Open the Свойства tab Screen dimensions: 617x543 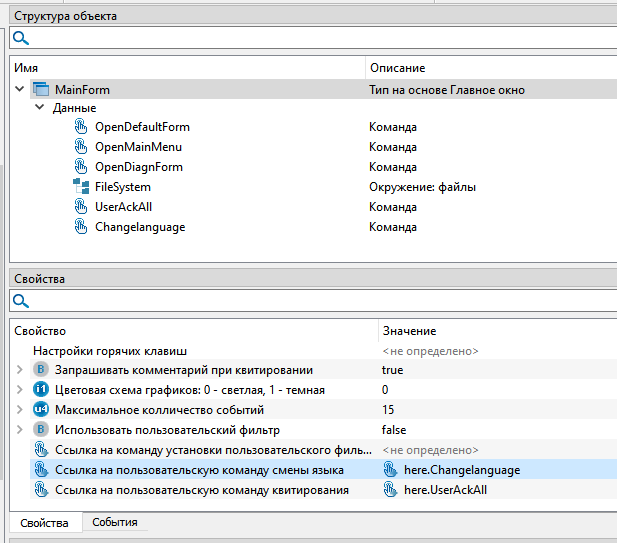(x=44, y=523)
